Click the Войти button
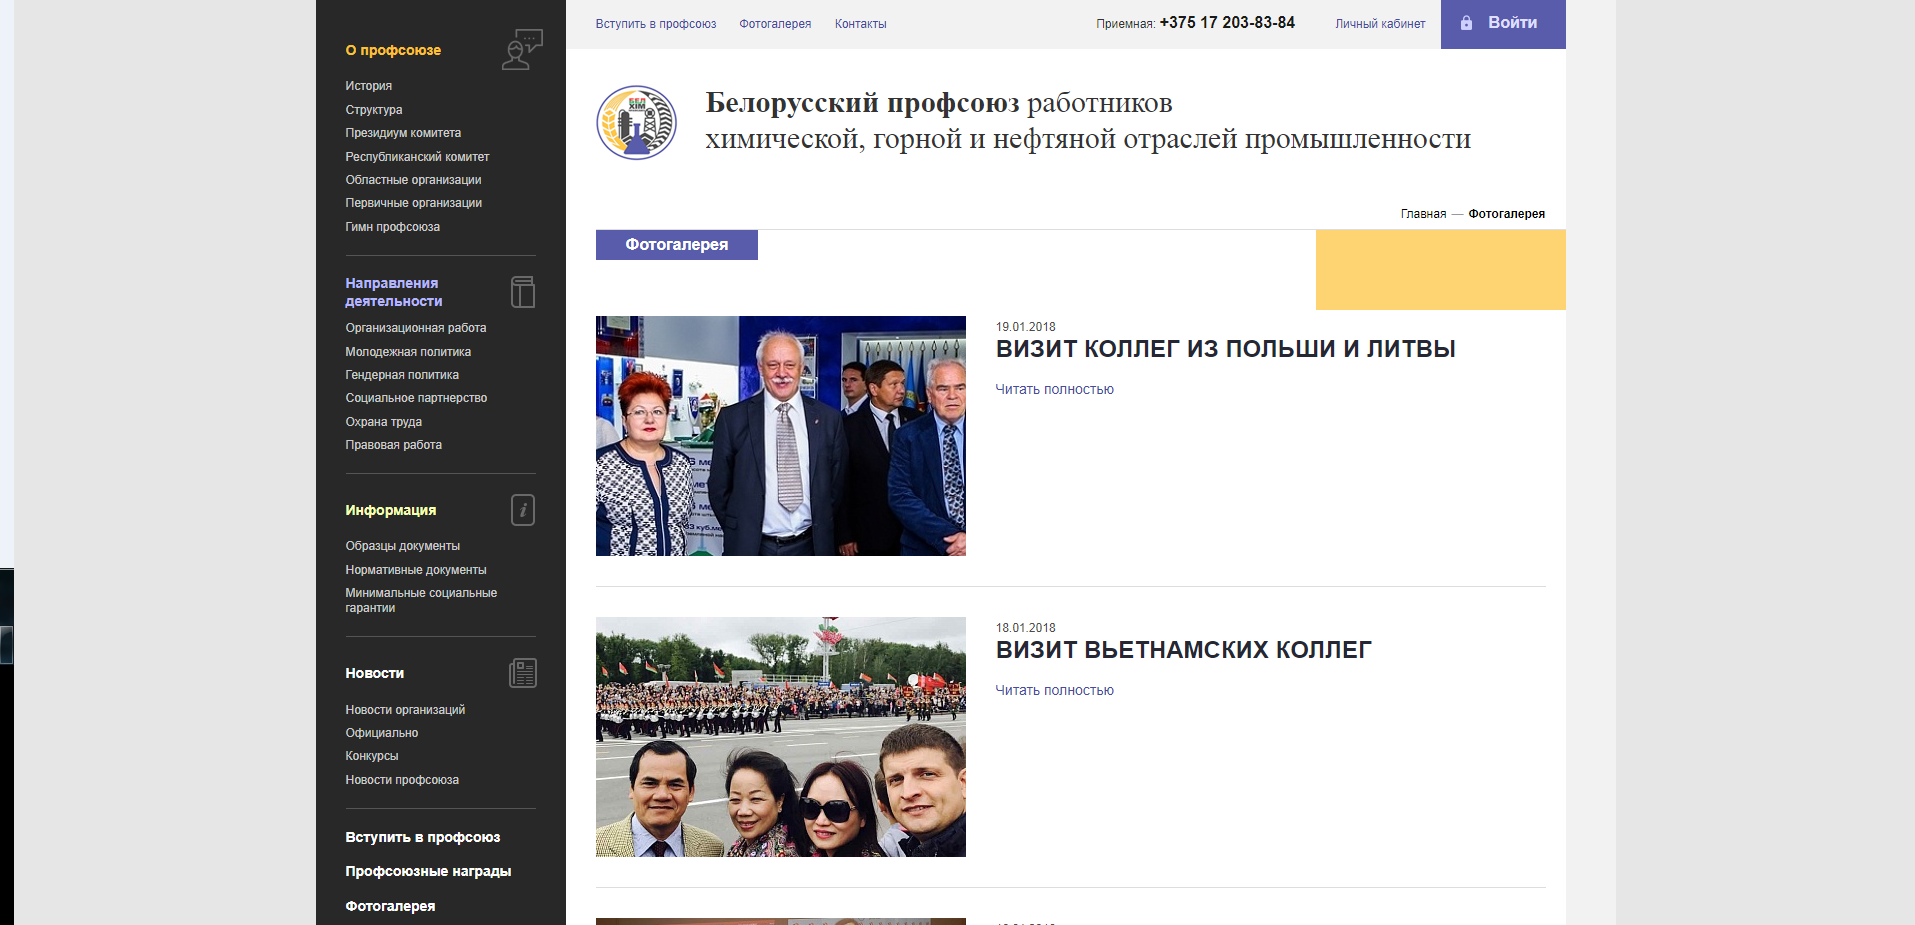Image resolution: width=1915 pixels, height=925 pixels. pyautogui.click(x=1503, y=24)
